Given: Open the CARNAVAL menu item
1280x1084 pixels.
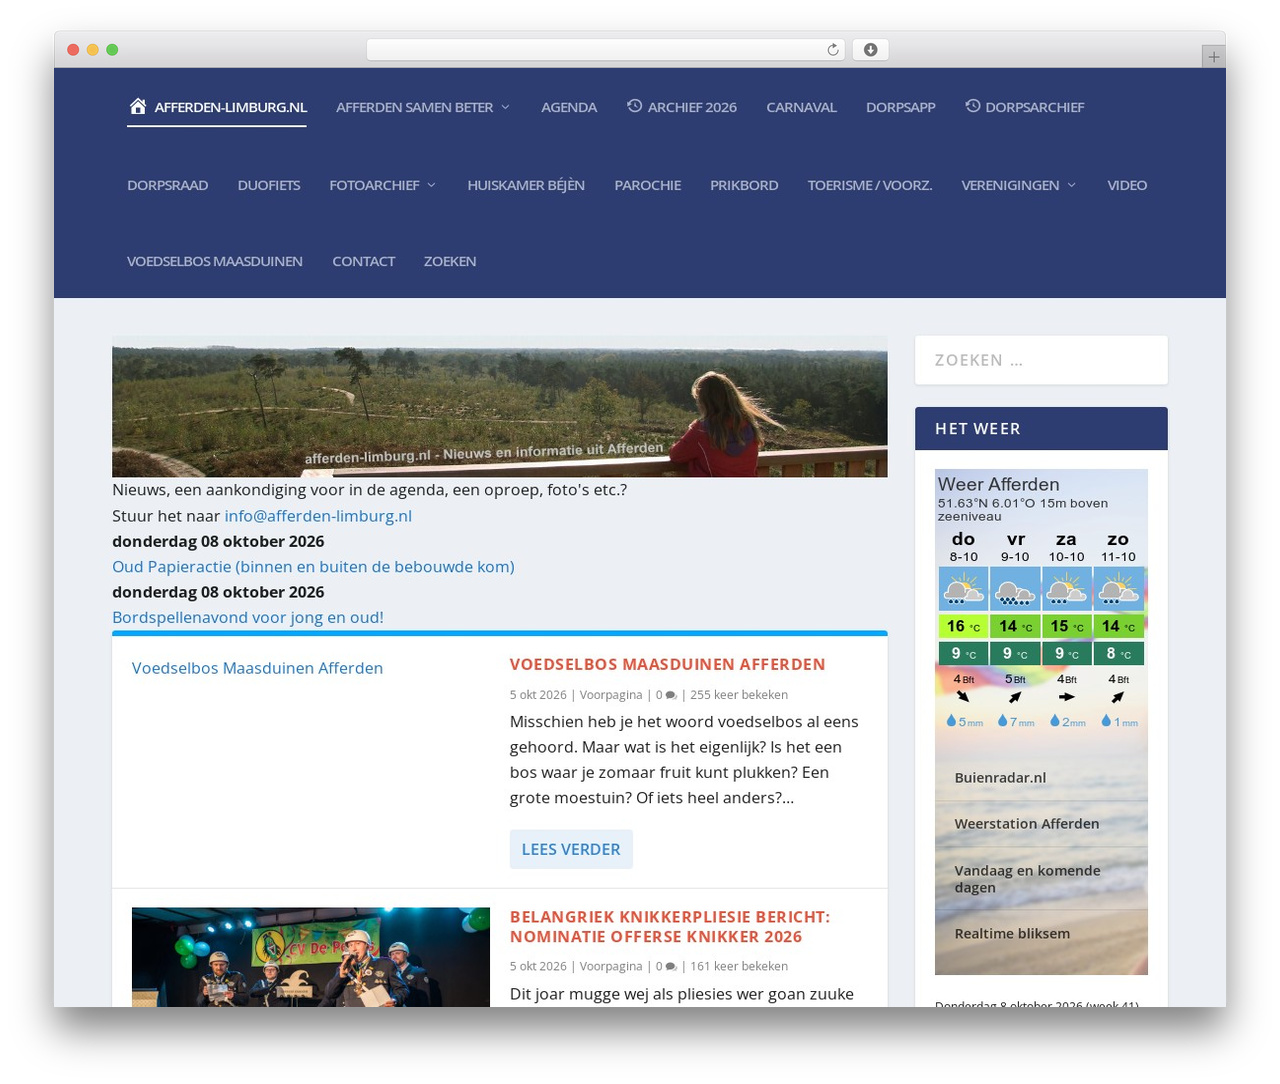Looking at the screenshot, I should tap(801, 107).
